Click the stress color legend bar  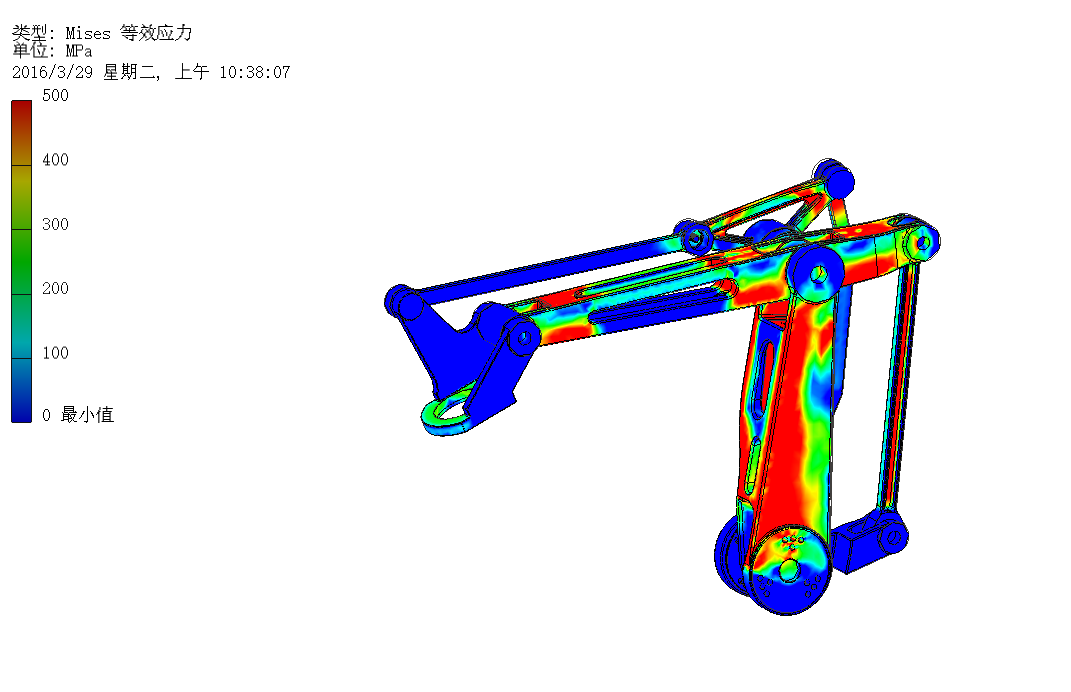click(x=21, y=262)
